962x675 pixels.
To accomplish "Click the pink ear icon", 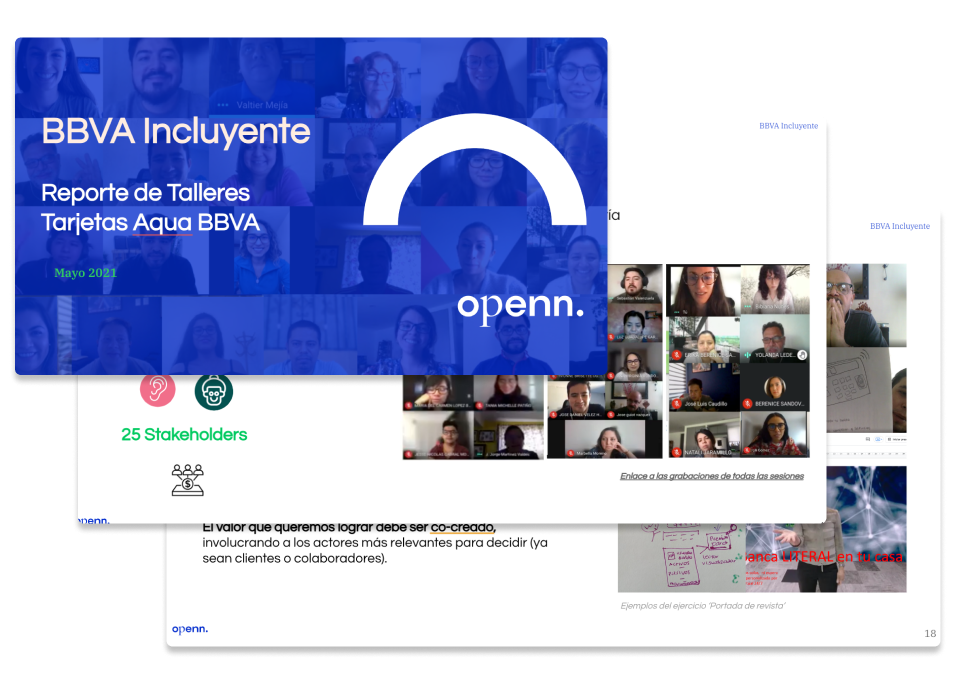I will [158, 390].
